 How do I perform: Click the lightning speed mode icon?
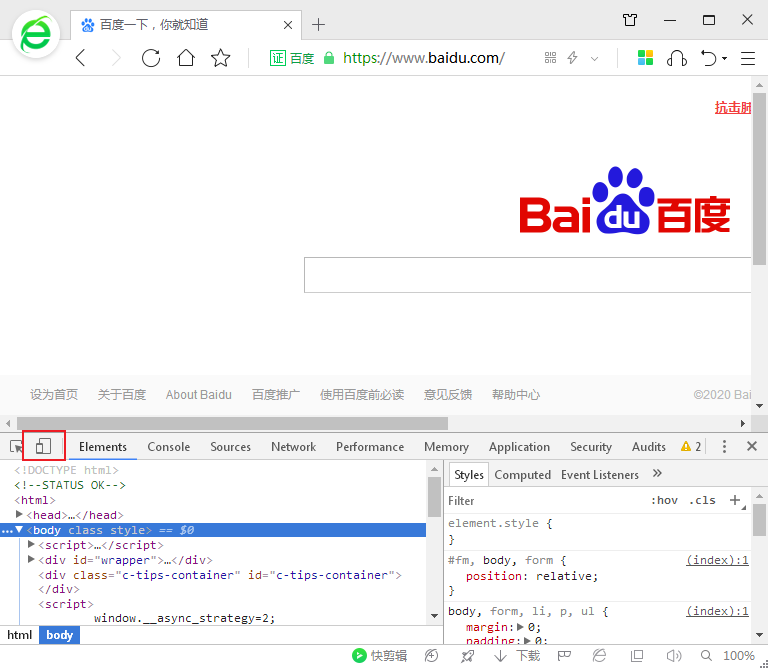[572, 58]
